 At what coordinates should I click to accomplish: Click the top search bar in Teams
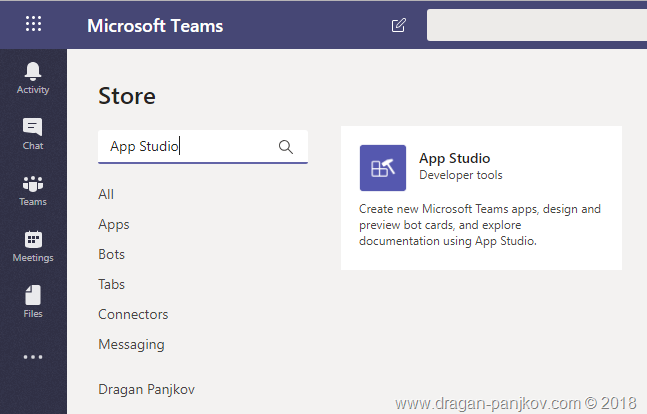tap(536, 25)
